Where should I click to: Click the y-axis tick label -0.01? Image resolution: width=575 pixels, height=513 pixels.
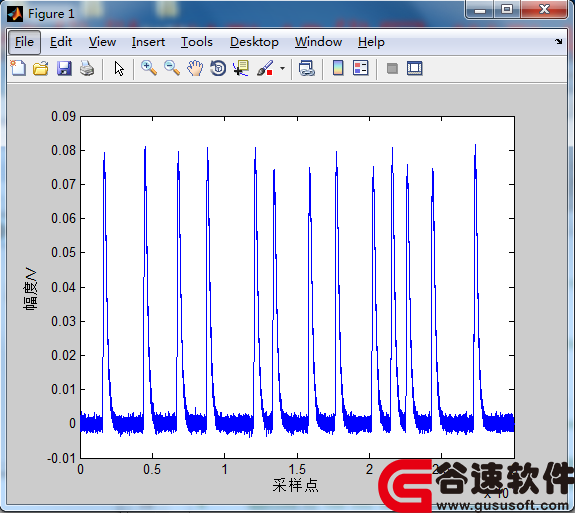61,458
